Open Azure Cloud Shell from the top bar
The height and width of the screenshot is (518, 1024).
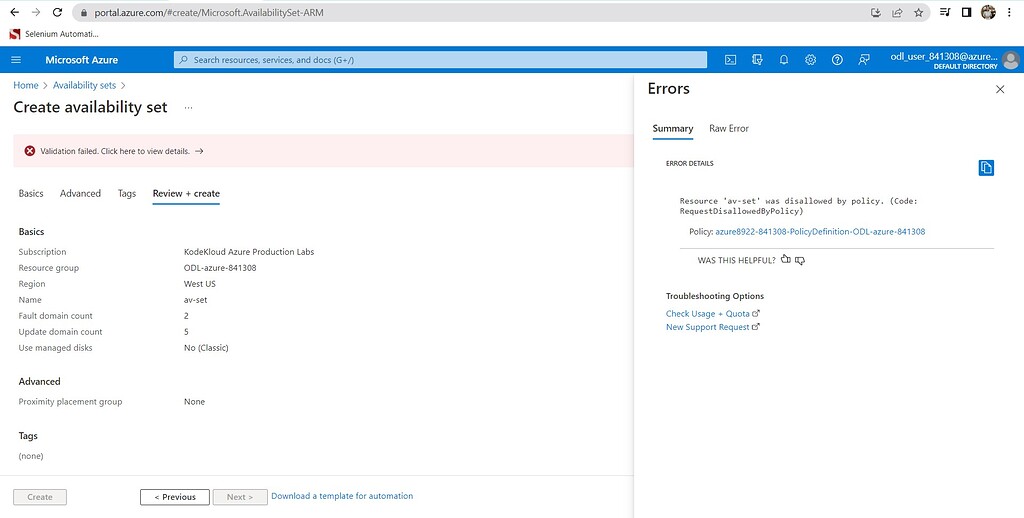[731, 60]
